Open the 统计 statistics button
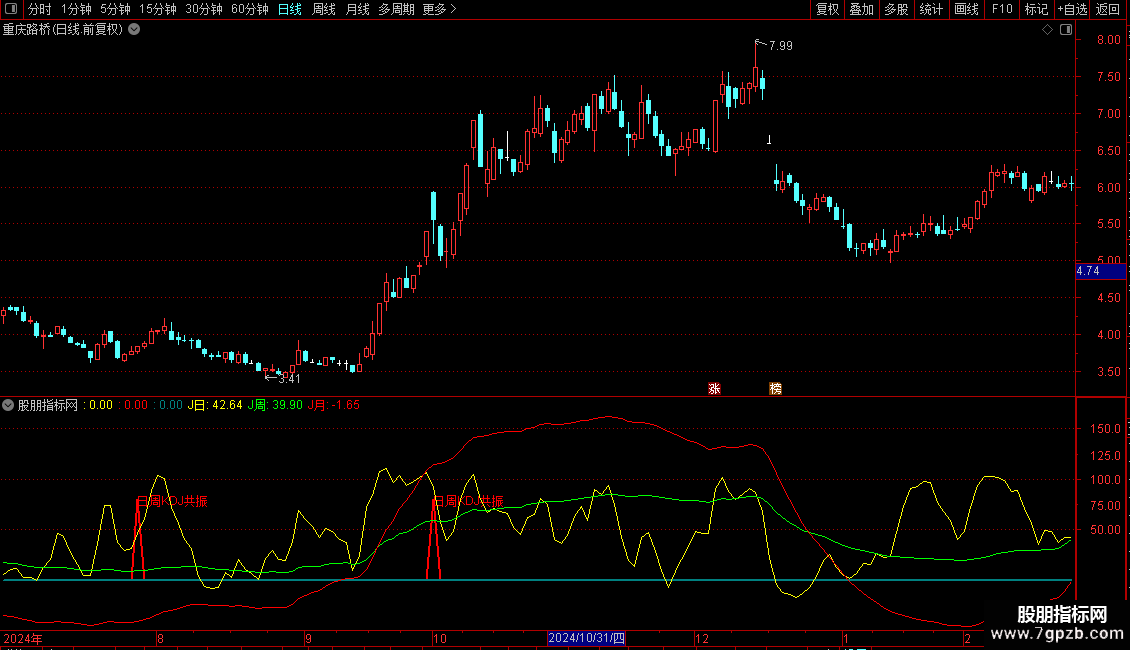1130x650 pixels. (931, 9)
